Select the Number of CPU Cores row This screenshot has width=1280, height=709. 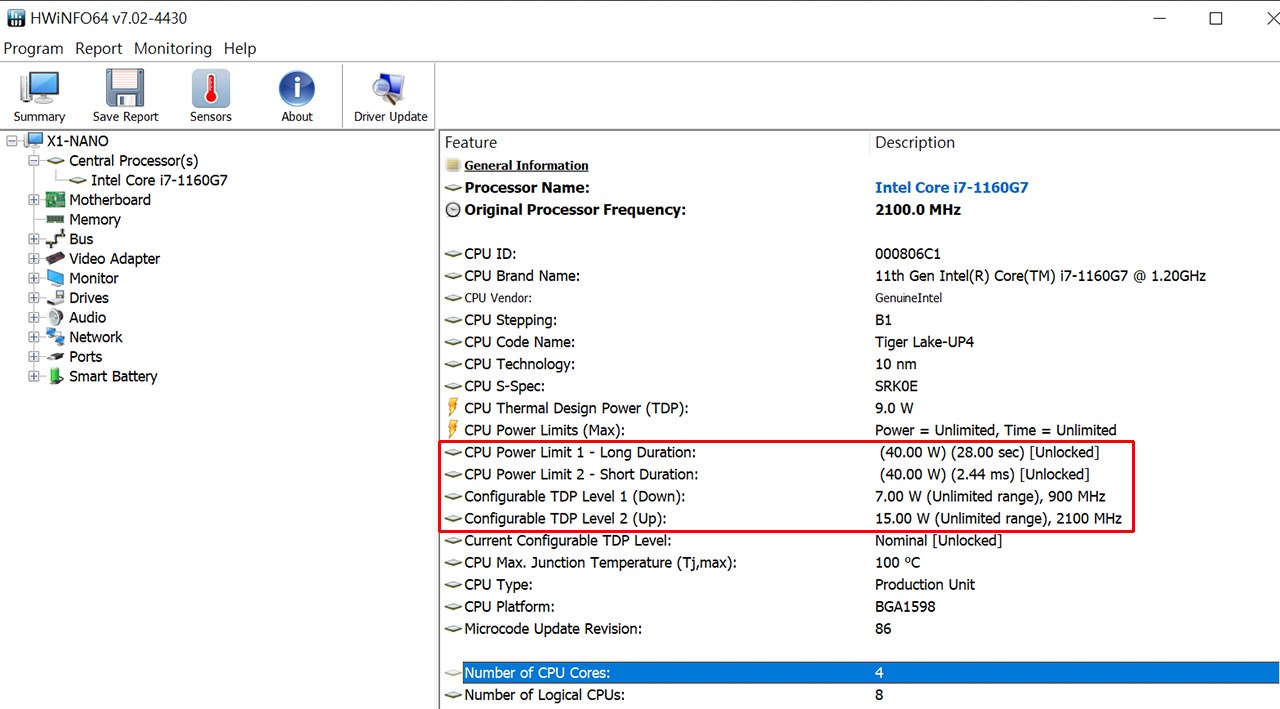pyautogui.click(x=537, y=673)
